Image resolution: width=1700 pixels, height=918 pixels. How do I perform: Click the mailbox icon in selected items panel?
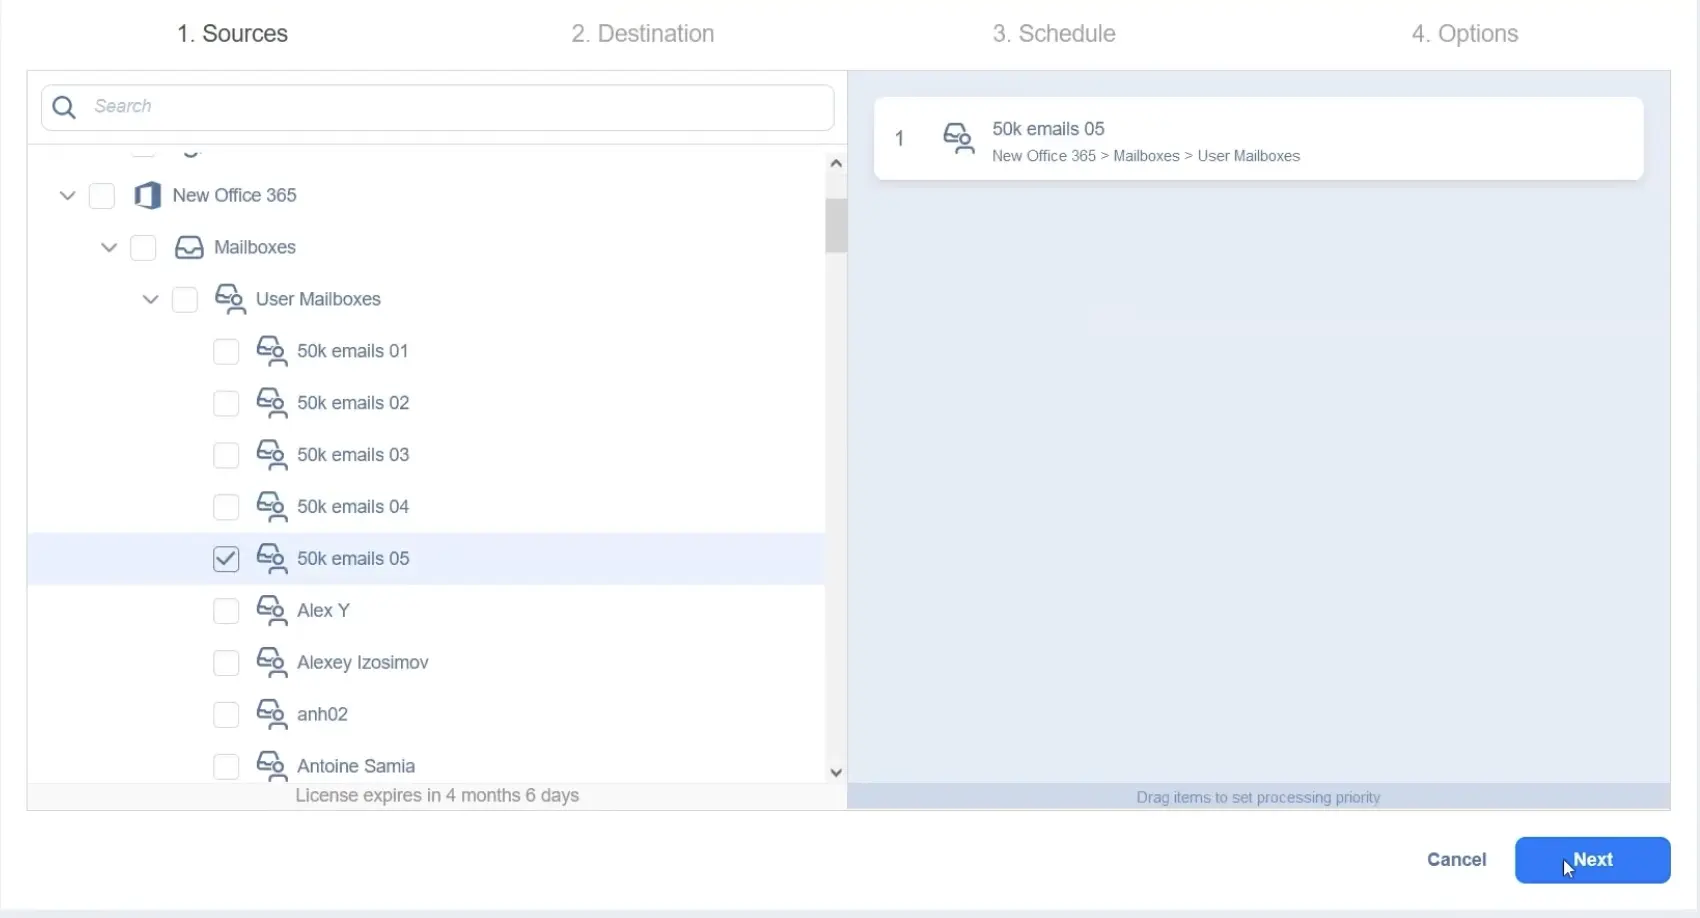tap(959, 139)
